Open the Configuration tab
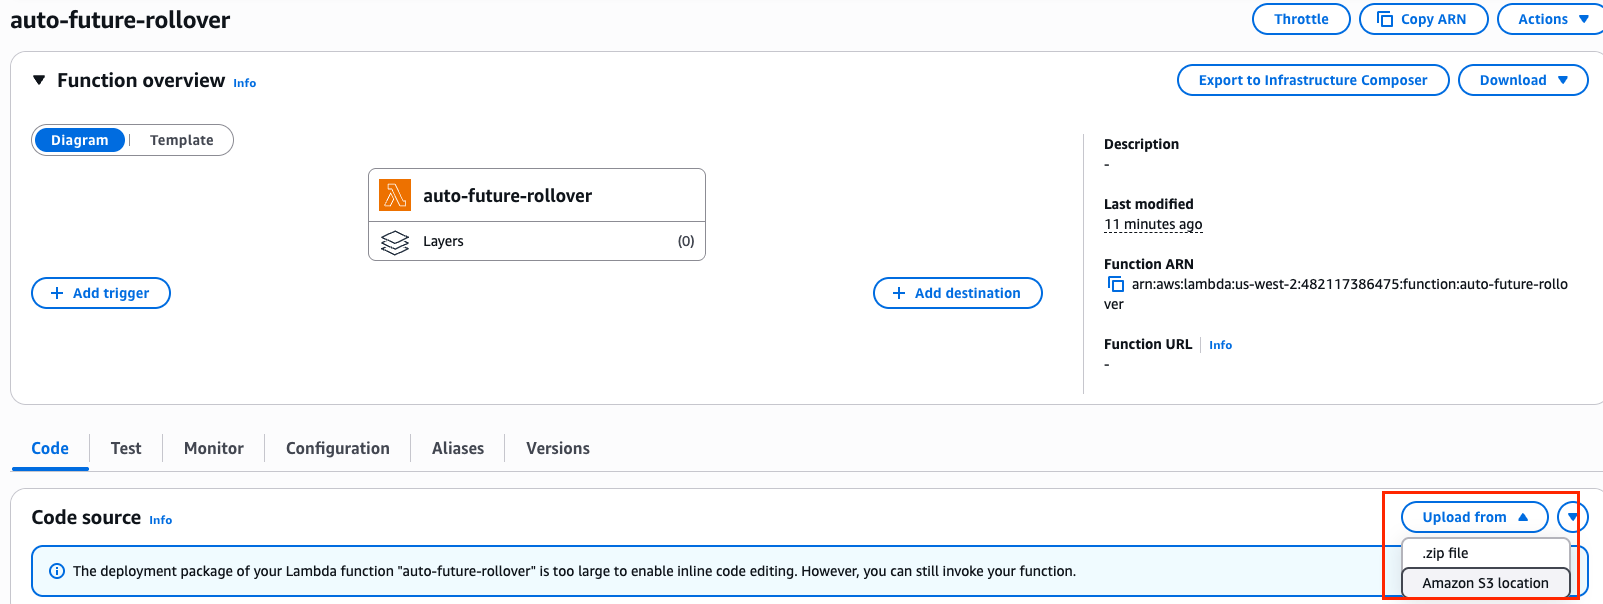The image size is (1603, 604). [x=338, y=448]
